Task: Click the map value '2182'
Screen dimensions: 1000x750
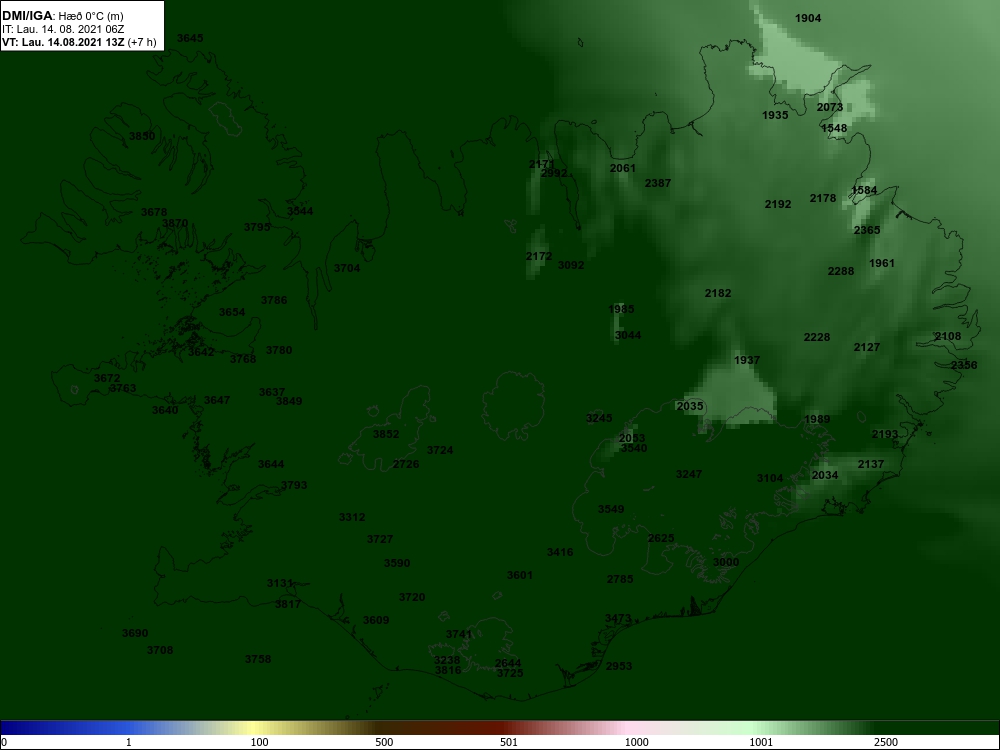Action: click(718, 293)
